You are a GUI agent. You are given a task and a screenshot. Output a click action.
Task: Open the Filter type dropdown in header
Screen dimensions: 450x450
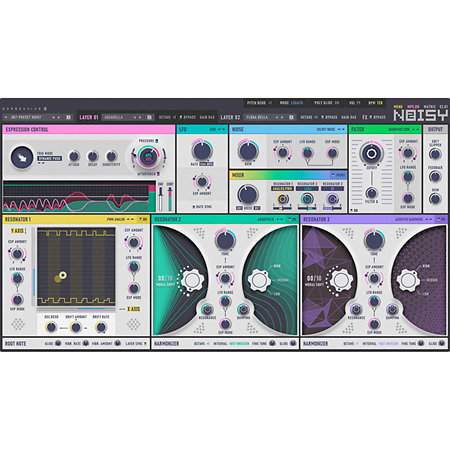pos(404,129)
